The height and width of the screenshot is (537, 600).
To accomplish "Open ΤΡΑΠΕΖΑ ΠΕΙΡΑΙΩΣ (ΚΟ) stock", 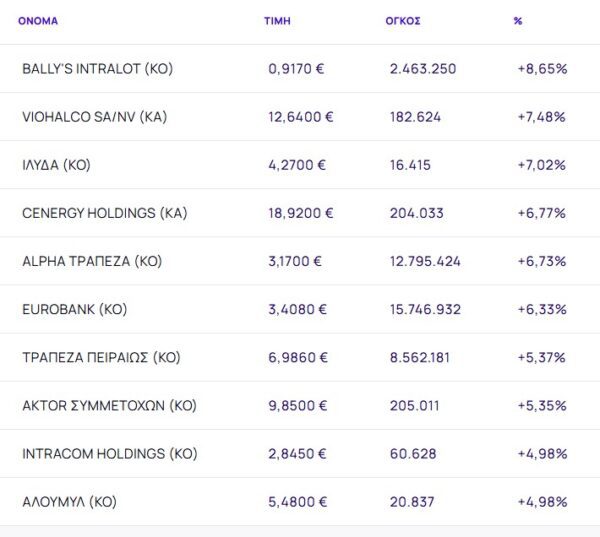I will pos(101,357).
